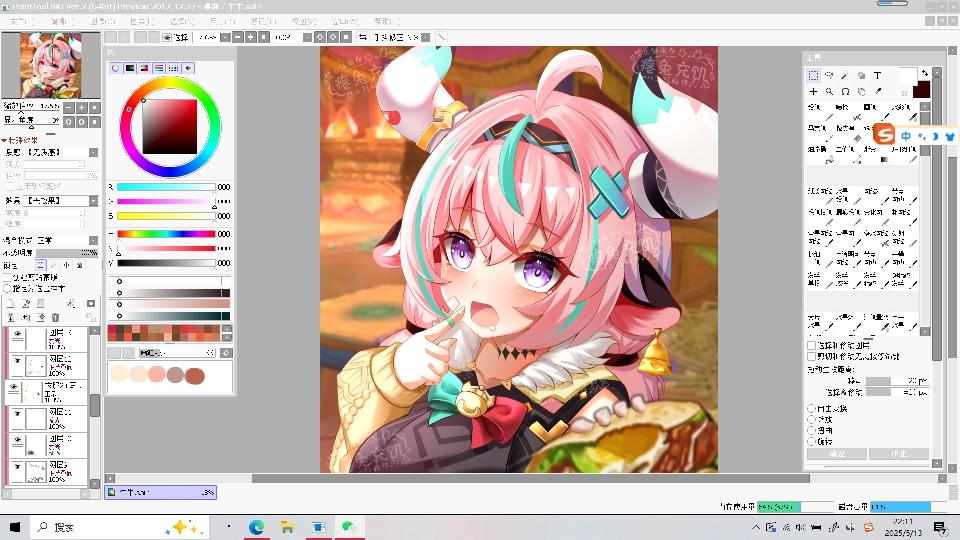Toggle the selection source radio below clipping checkbox

click(x=8, y=288)
